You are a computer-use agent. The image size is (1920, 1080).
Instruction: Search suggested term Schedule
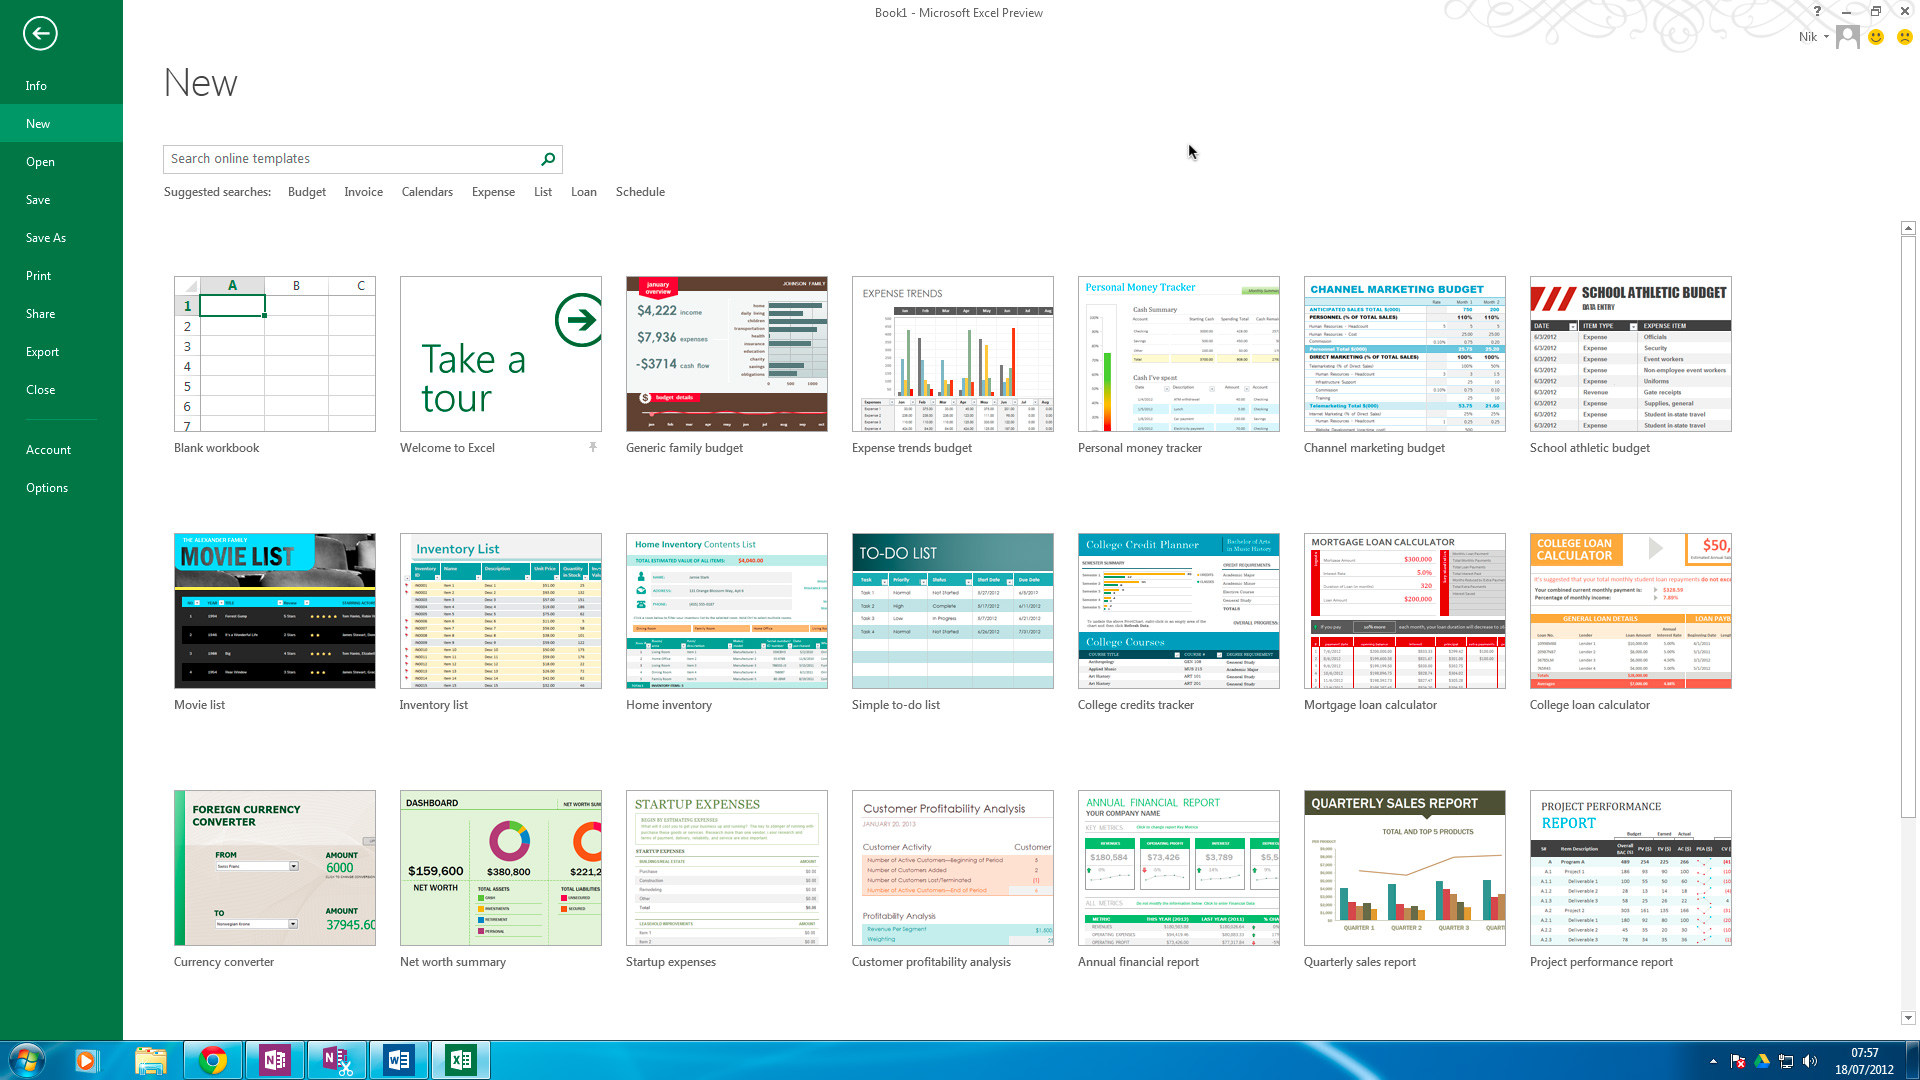coord(640,192)
